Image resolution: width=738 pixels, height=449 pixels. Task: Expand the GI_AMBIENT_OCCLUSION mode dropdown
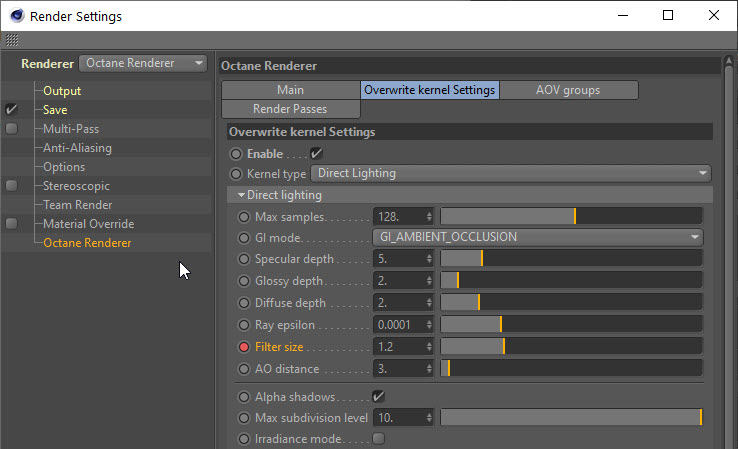[538, 238]
